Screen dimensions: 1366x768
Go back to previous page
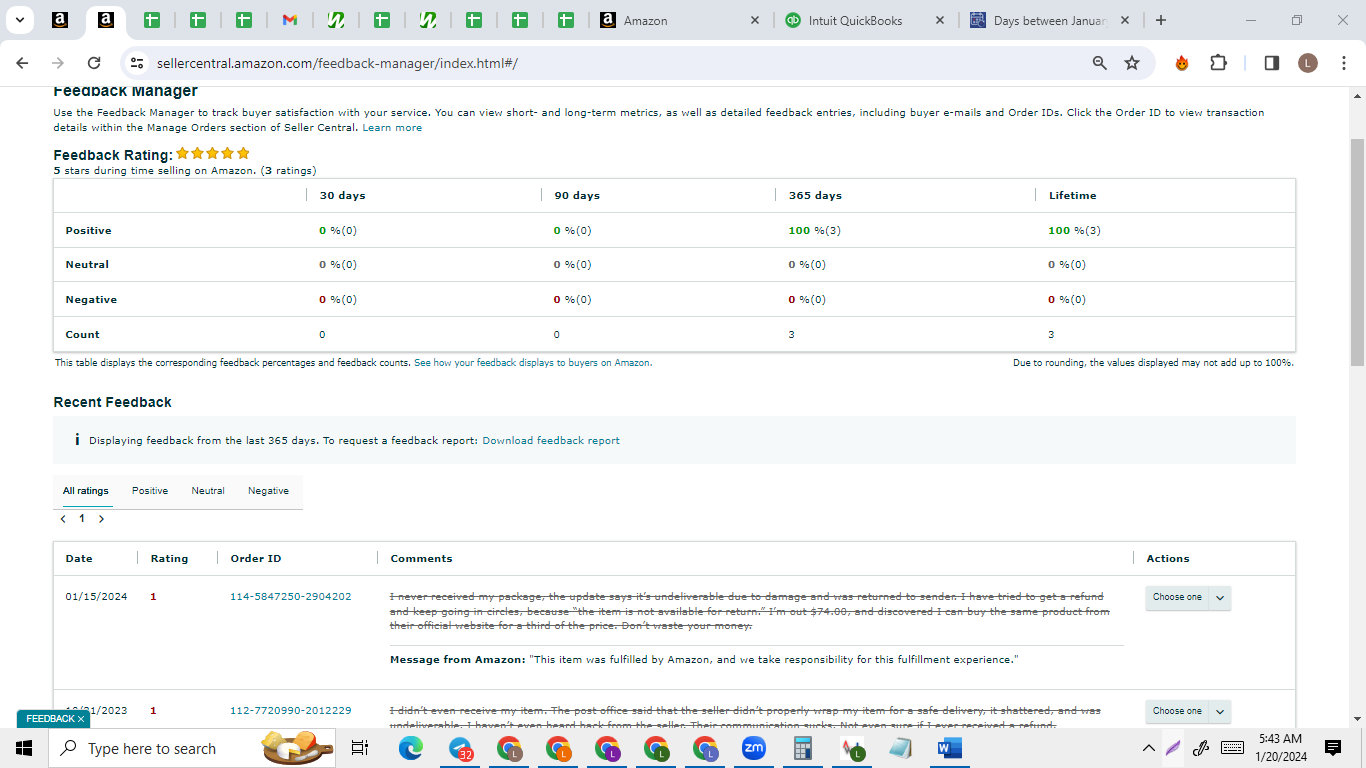22,63
